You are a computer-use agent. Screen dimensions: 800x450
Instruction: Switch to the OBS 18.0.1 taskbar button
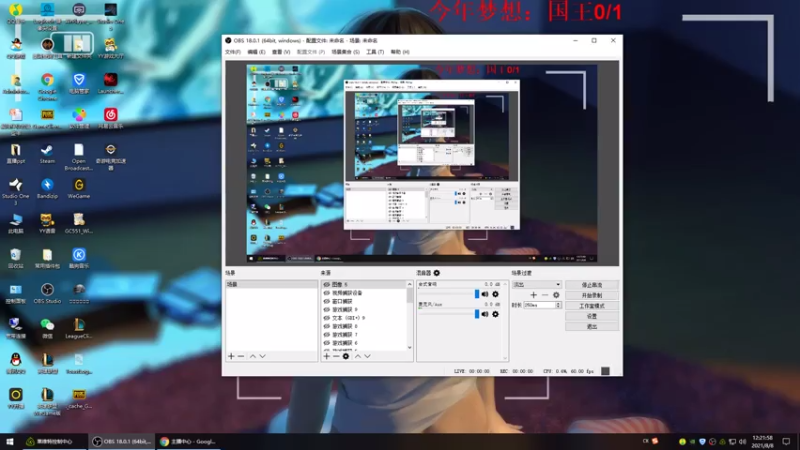click(x=122, y=441)
